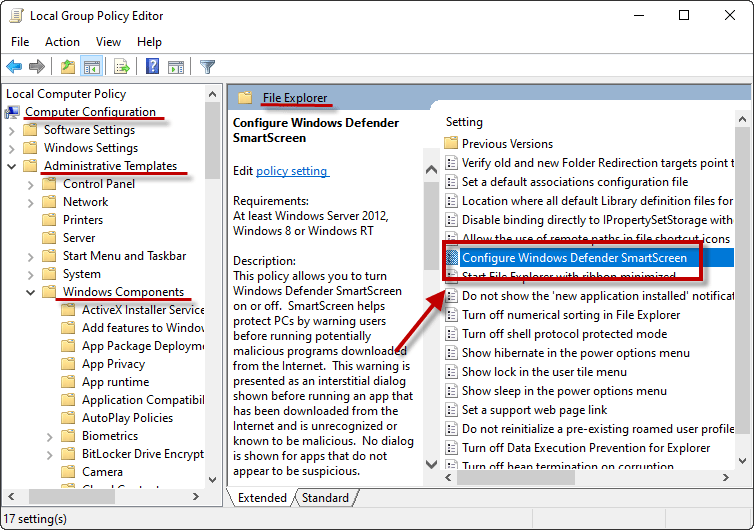The width and height of the screenshot is (754, 530).
Task: Click tree pane vertical scrollbar down arrow
Action: pos(212,480)
